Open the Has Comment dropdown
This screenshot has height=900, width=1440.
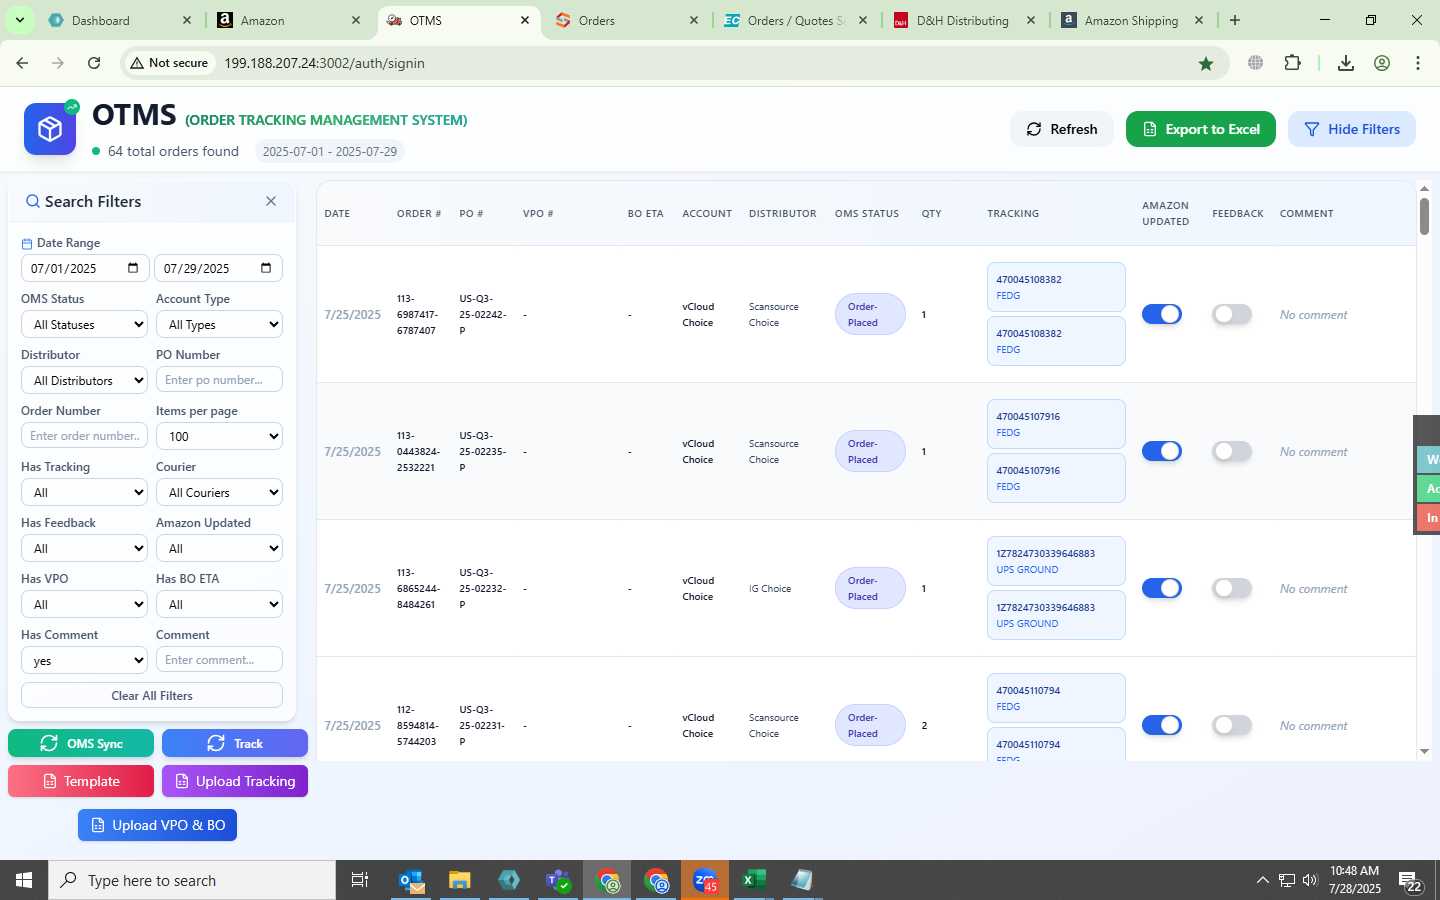pos(85,660)
